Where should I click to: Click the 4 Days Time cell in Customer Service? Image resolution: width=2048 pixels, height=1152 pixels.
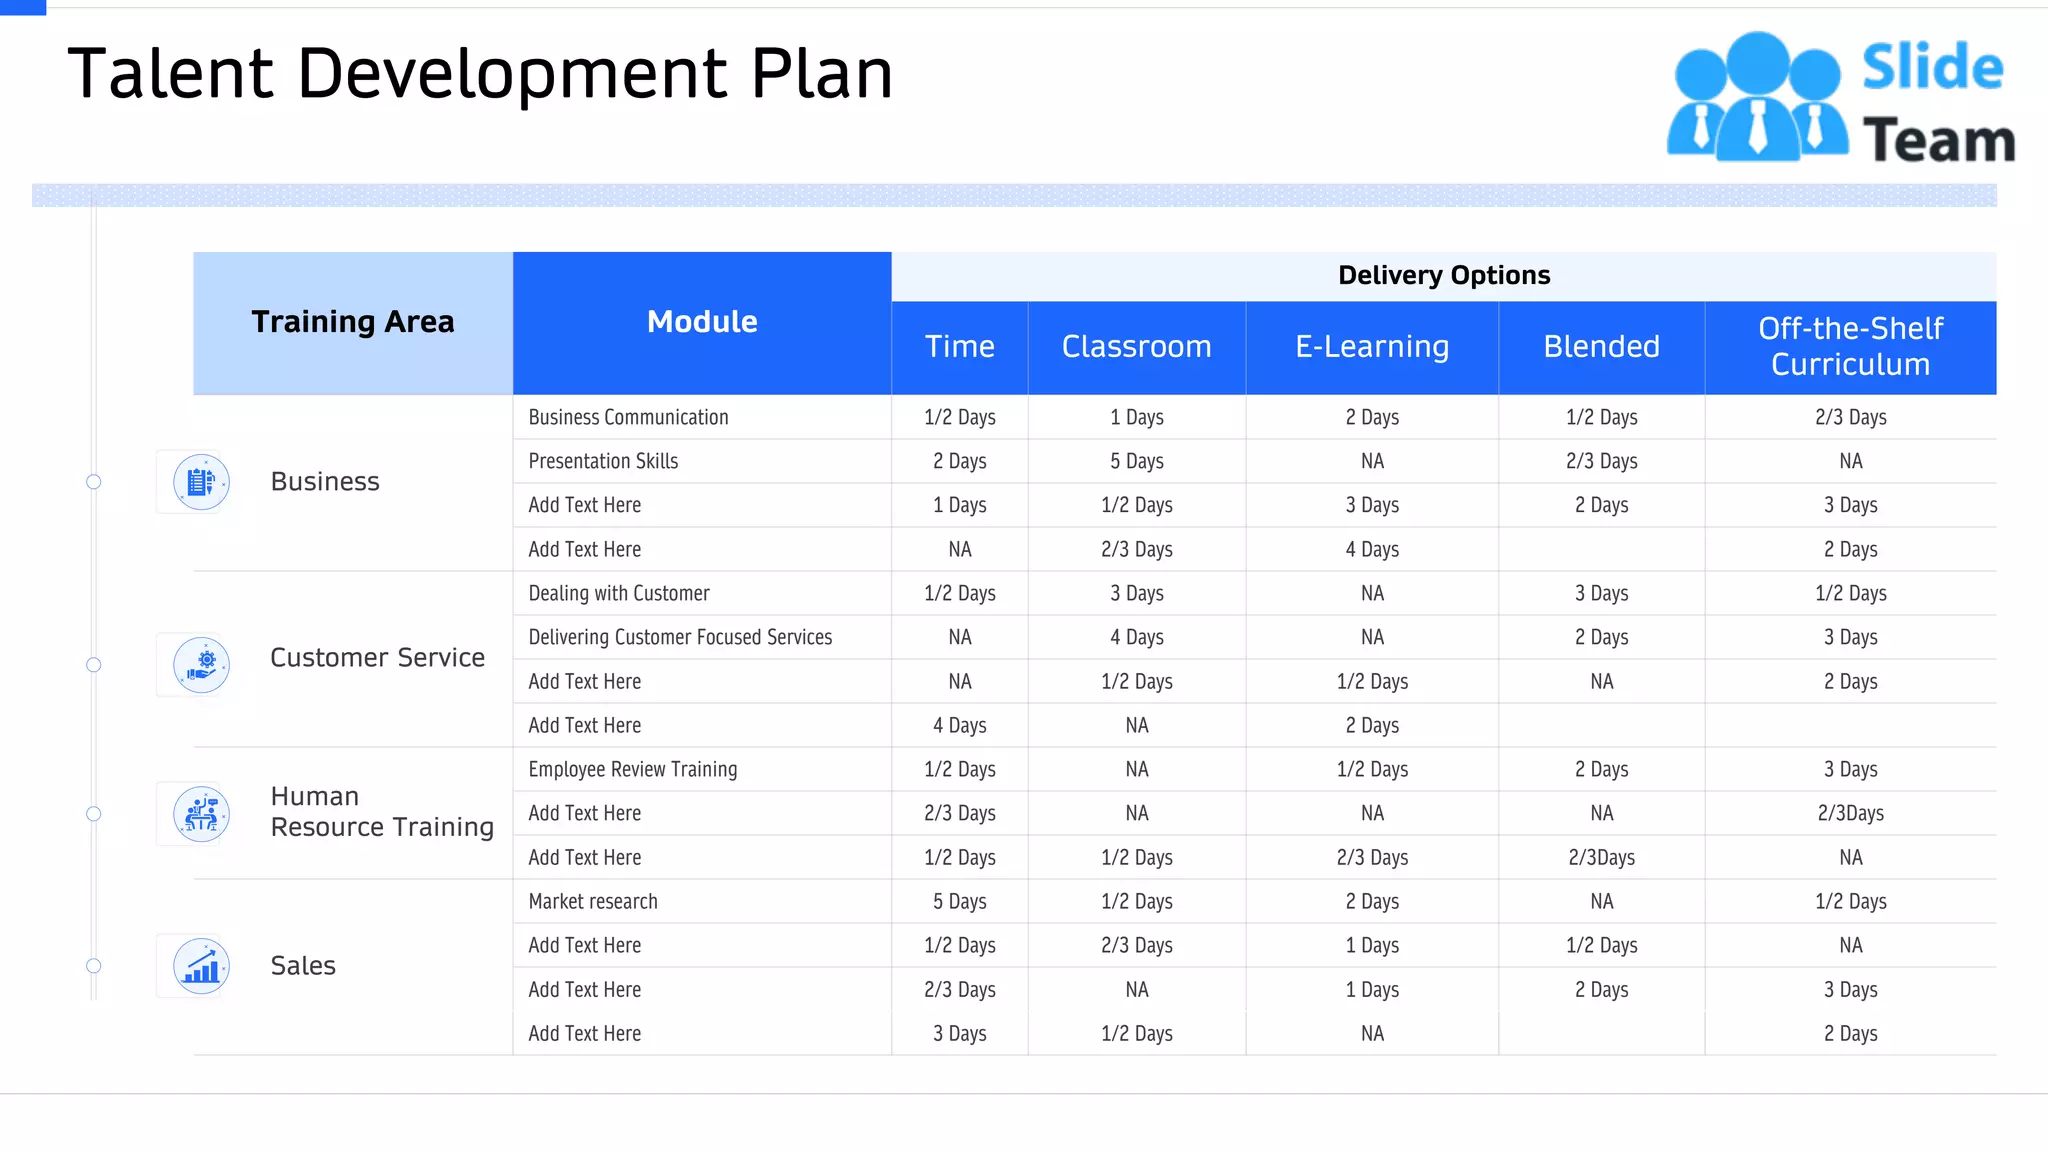click(x=960, y=726)
